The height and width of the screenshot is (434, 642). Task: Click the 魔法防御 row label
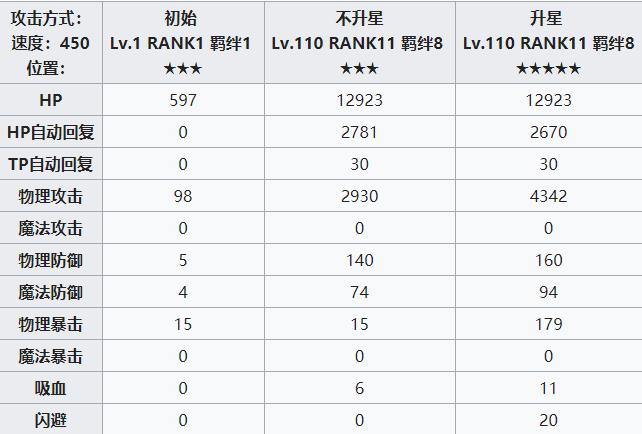coord(51,292)
